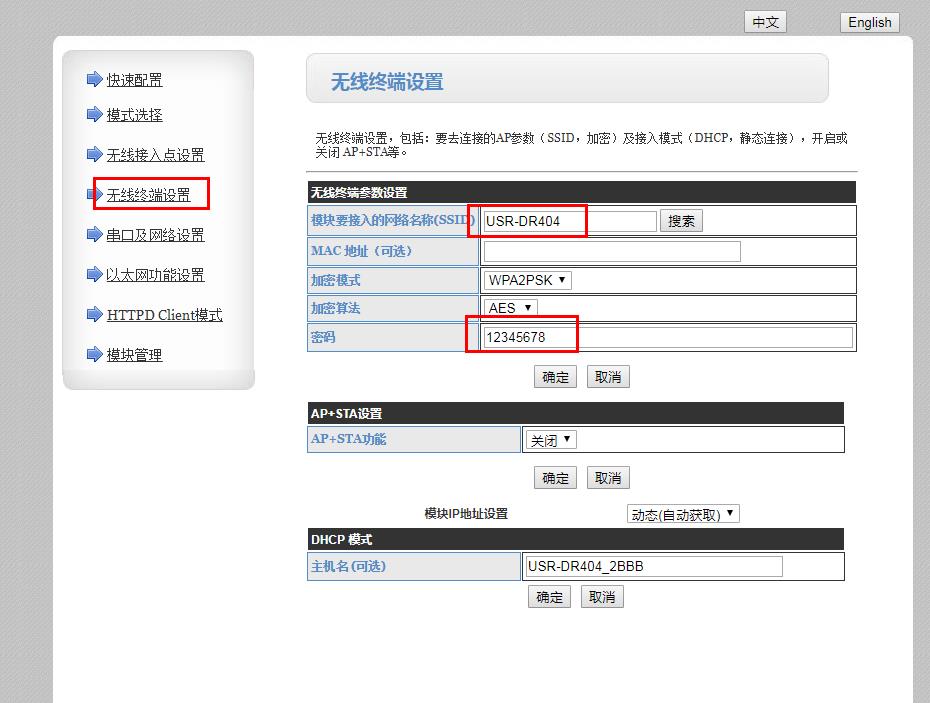Image resolution: width=930 pixels, height=703 pixels.
Task: Click the arrow icon beside HTTPD Client模式
Action: (x=94, y=314)
